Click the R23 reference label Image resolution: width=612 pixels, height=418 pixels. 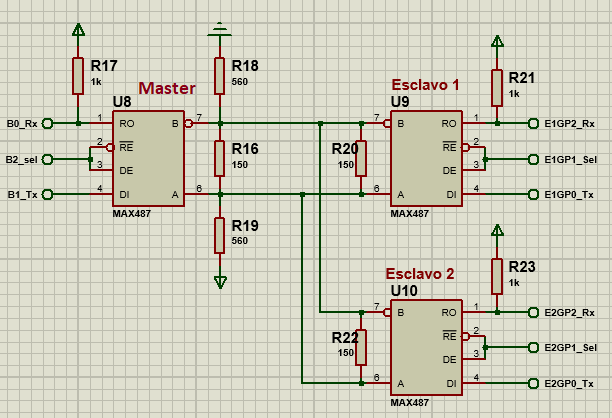[522, 267]
